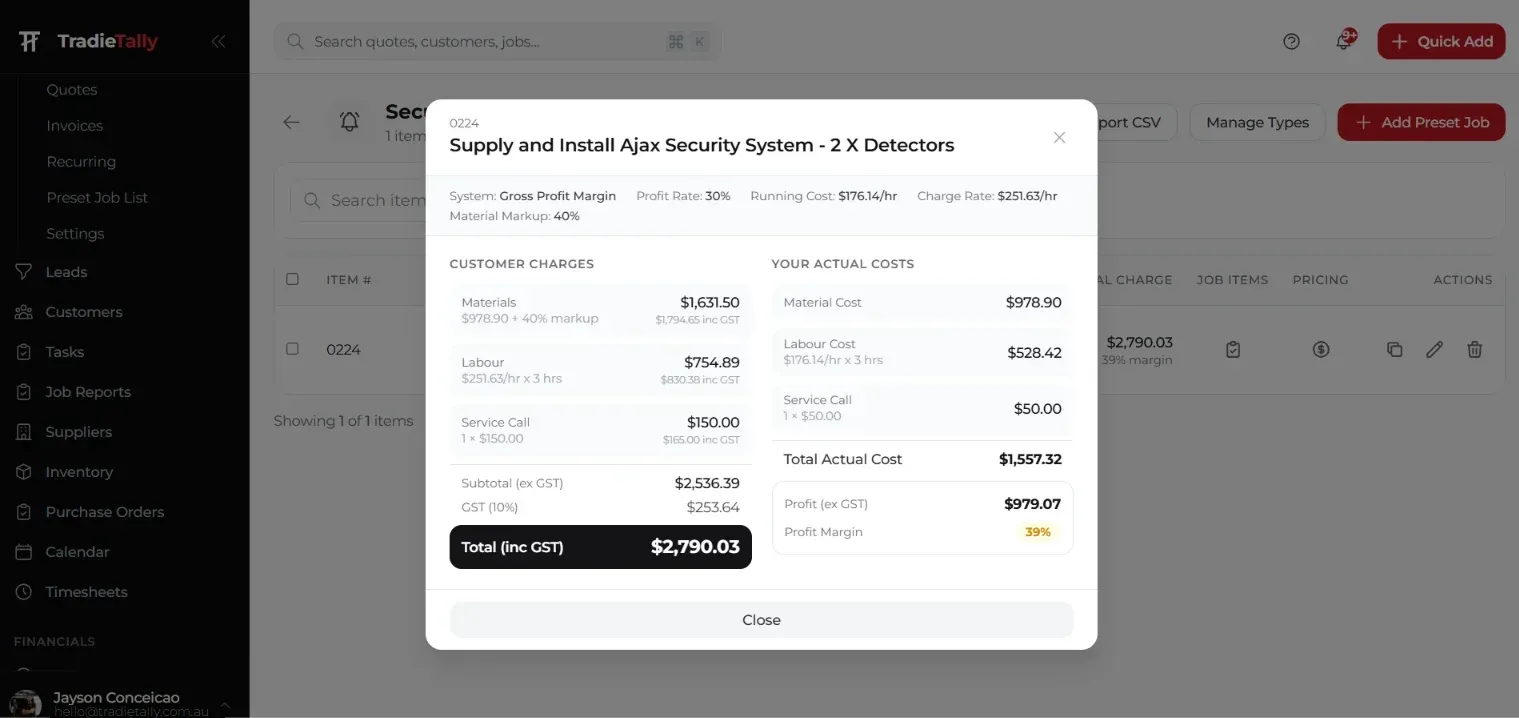This screenshot has height=718, width=1519.
Task: Duplicate item 0224 with copy icon
Action: (1394, 349)
